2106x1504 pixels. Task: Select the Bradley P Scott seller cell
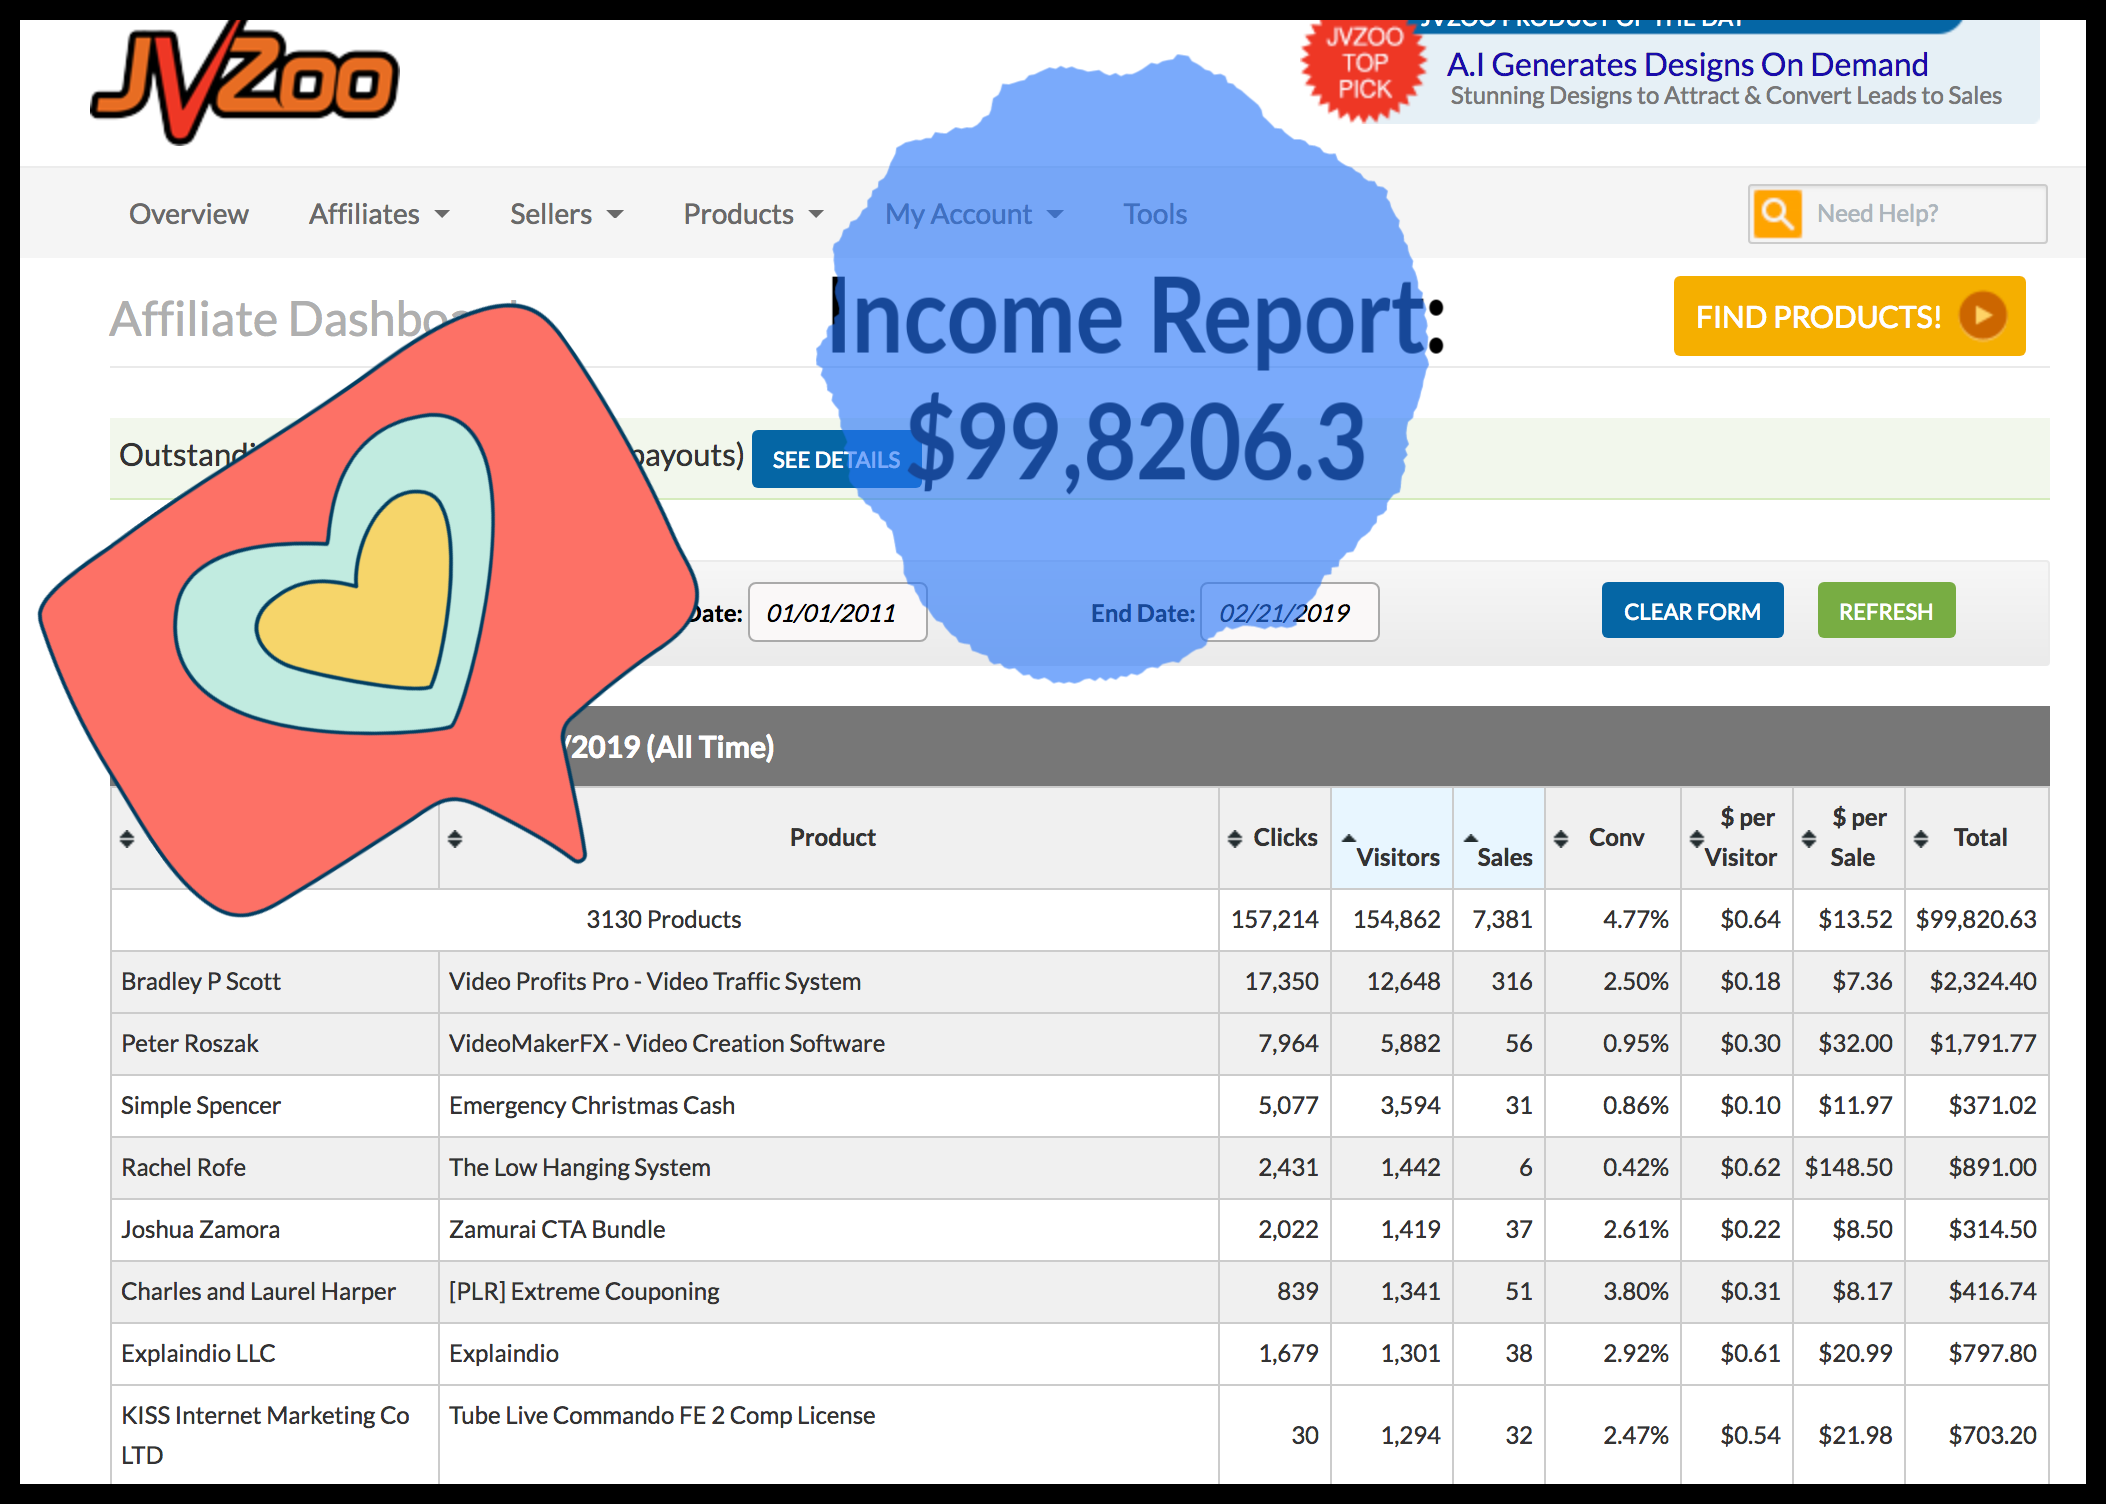(275, 981)
